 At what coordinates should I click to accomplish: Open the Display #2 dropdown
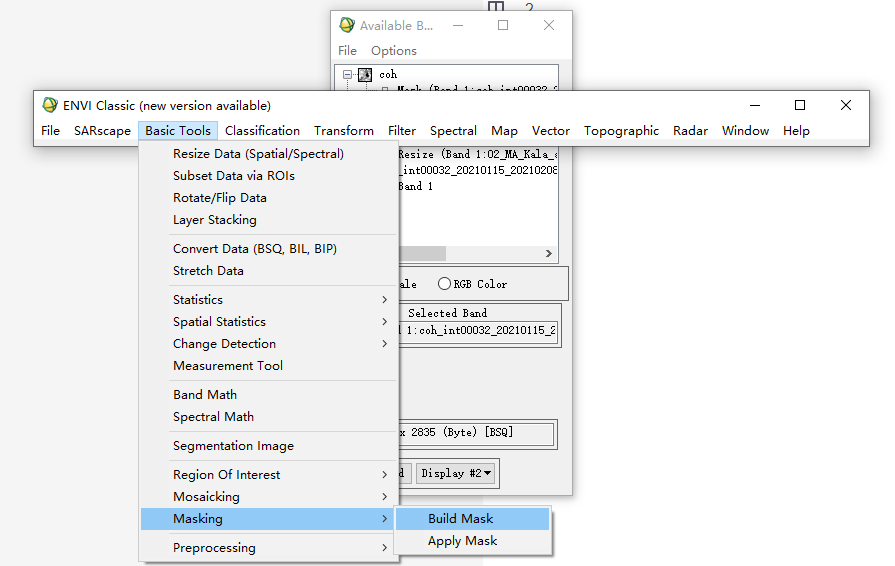click(x=455, y=473)
